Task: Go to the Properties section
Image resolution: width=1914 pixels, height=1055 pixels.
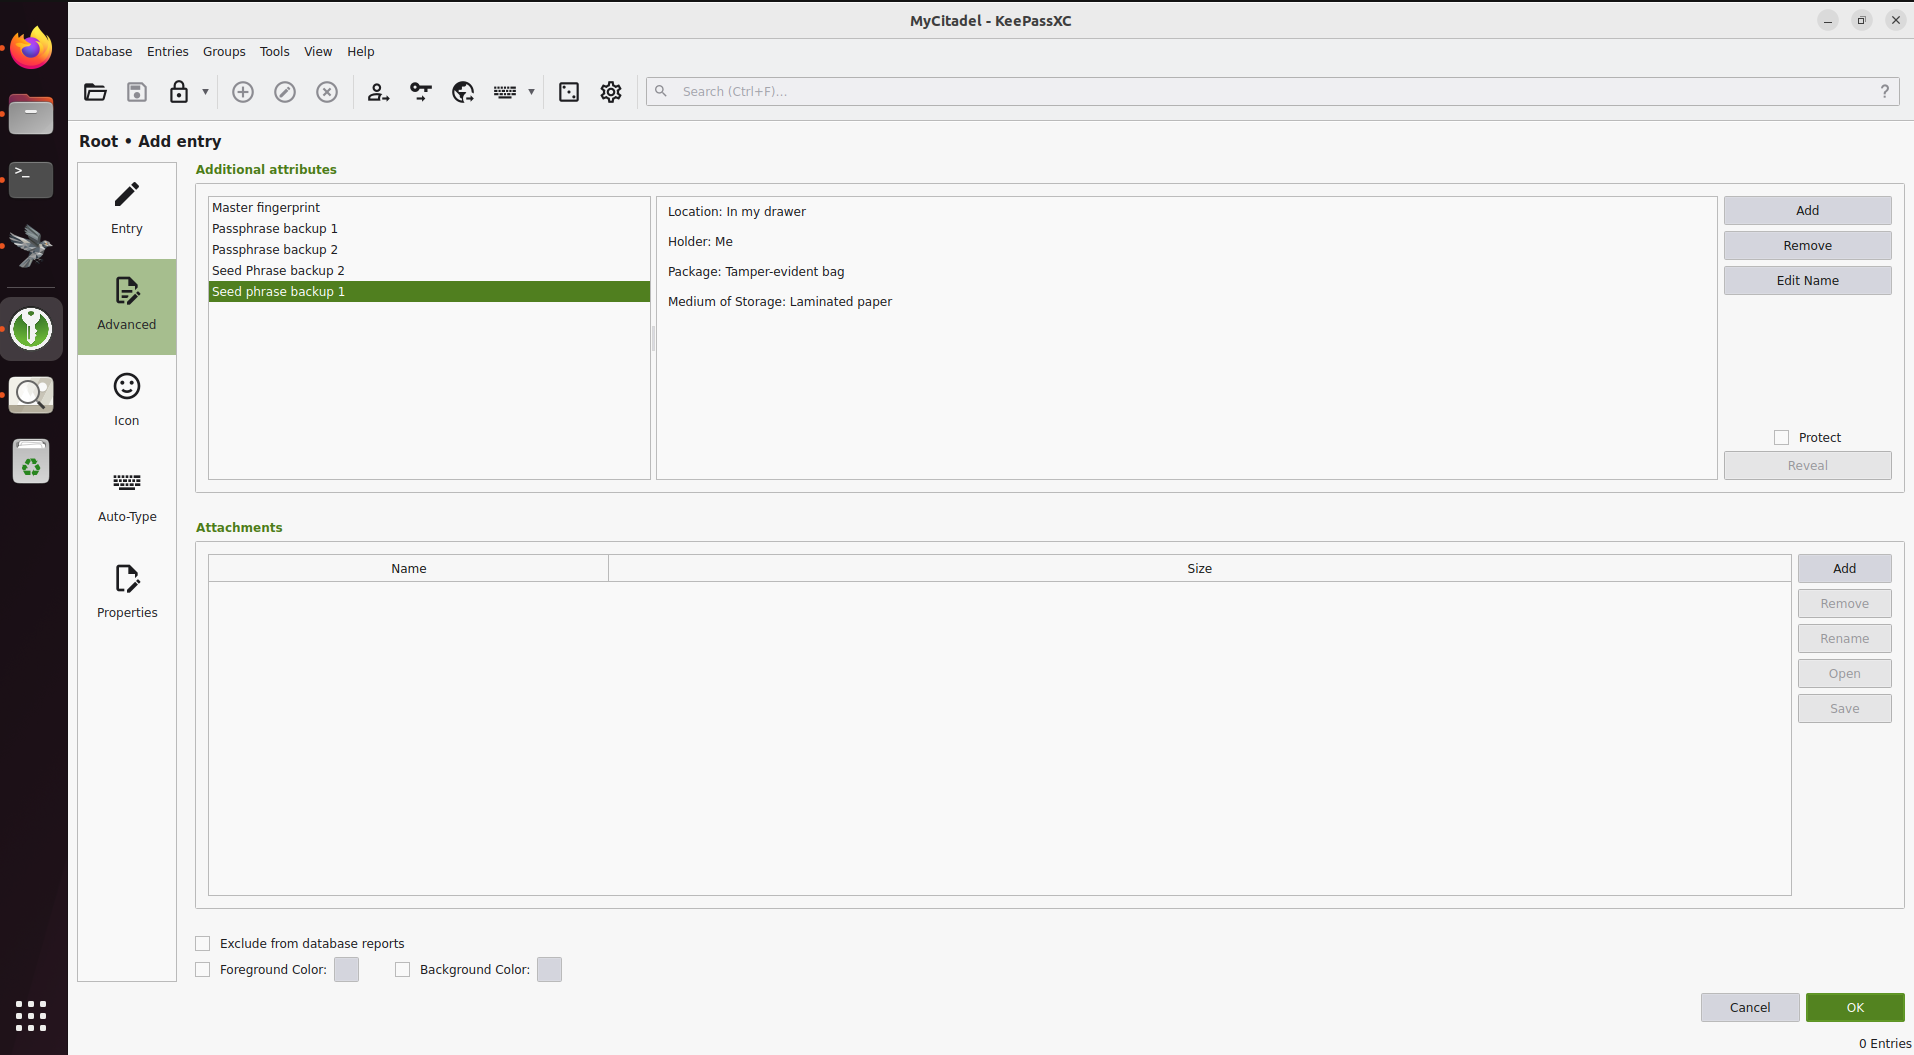Action: pos(127,595)
